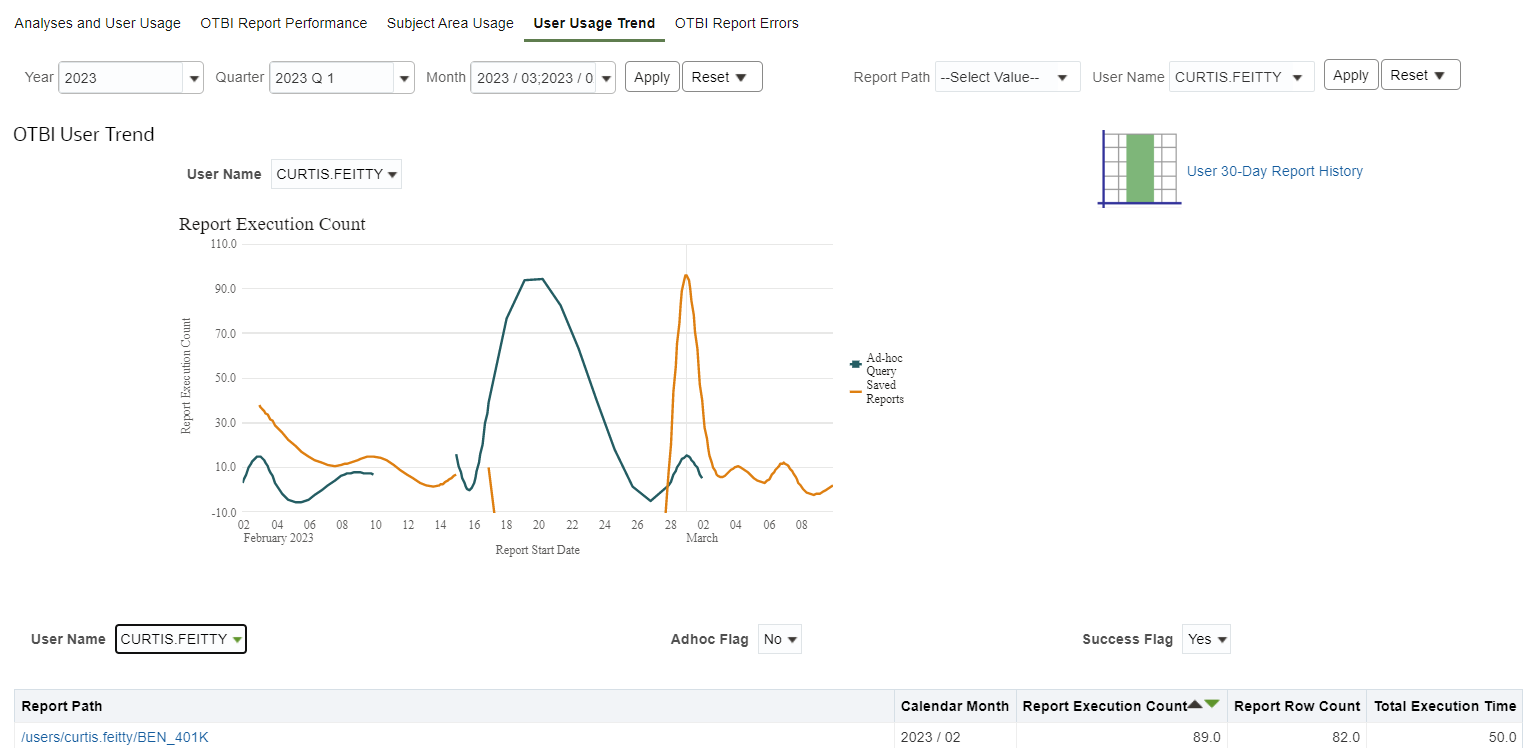Viewport: 1525px width, 748px height.
Task: Expand the Year 2023 dropdown
Action: pyautogui.click(x=193, y=78)
